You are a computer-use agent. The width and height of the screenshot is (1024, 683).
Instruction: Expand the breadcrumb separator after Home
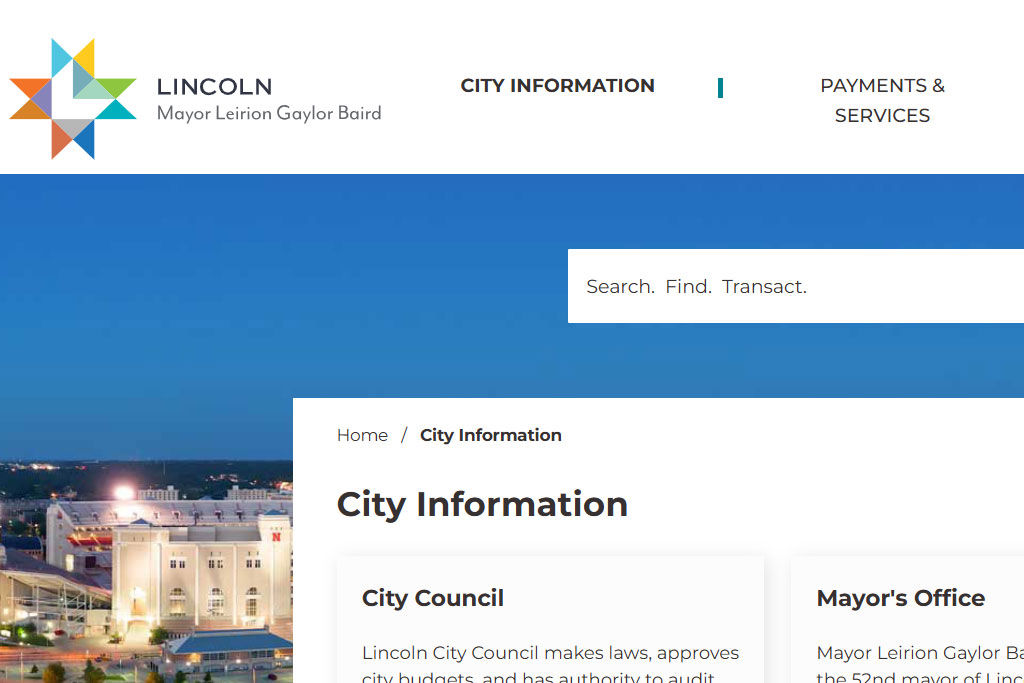click(404, 435)
